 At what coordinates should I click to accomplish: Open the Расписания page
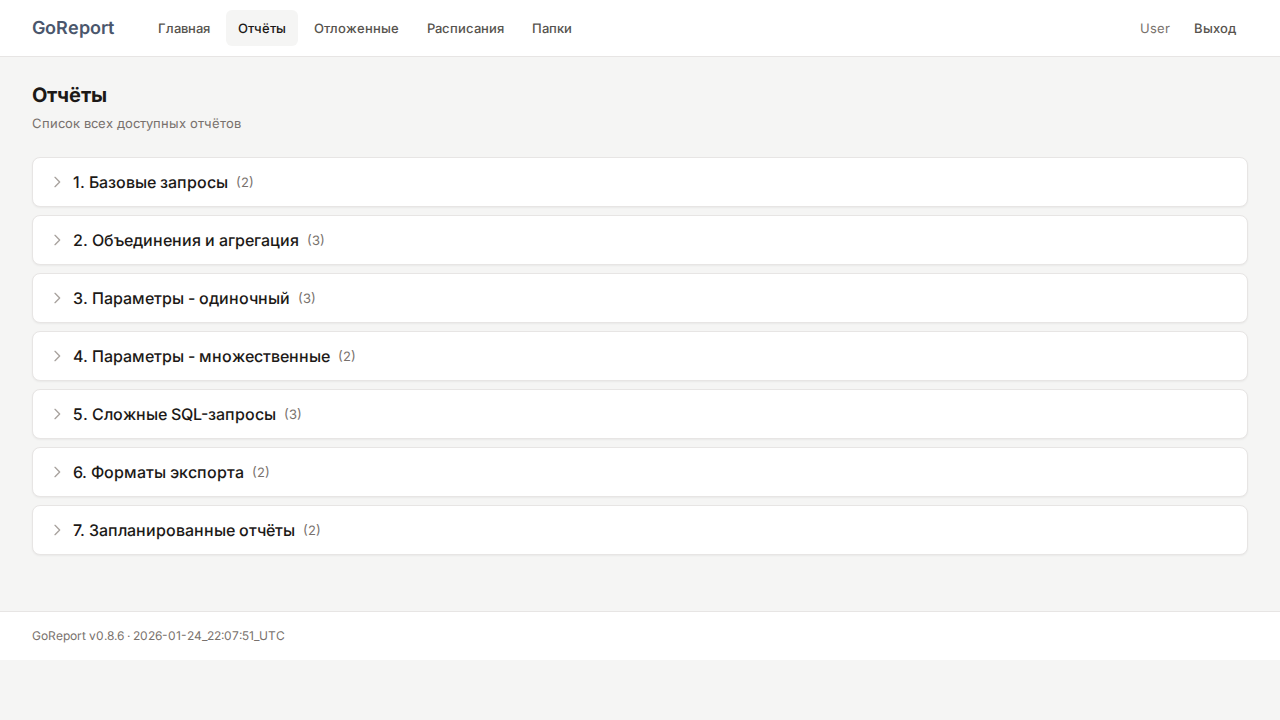point(465,28)
